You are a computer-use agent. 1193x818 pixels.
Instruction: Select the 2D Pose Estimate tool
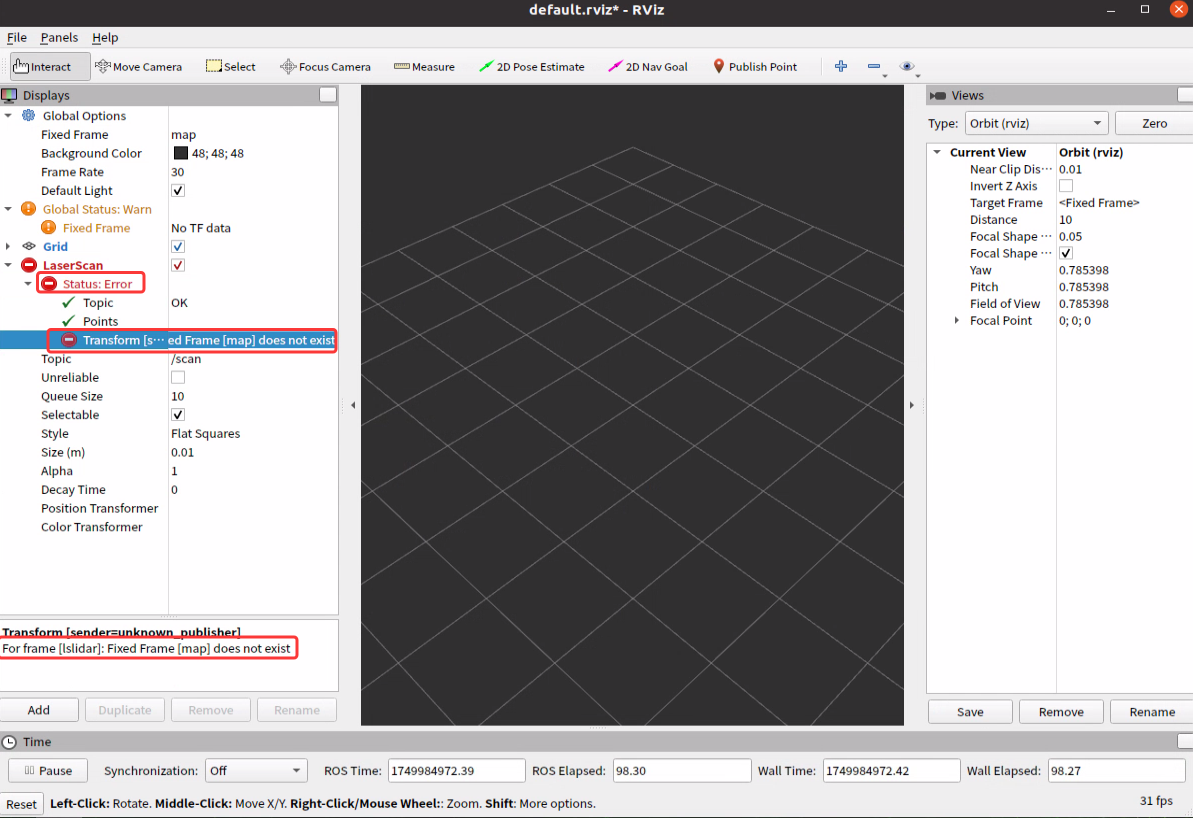(x=533, y=66)
